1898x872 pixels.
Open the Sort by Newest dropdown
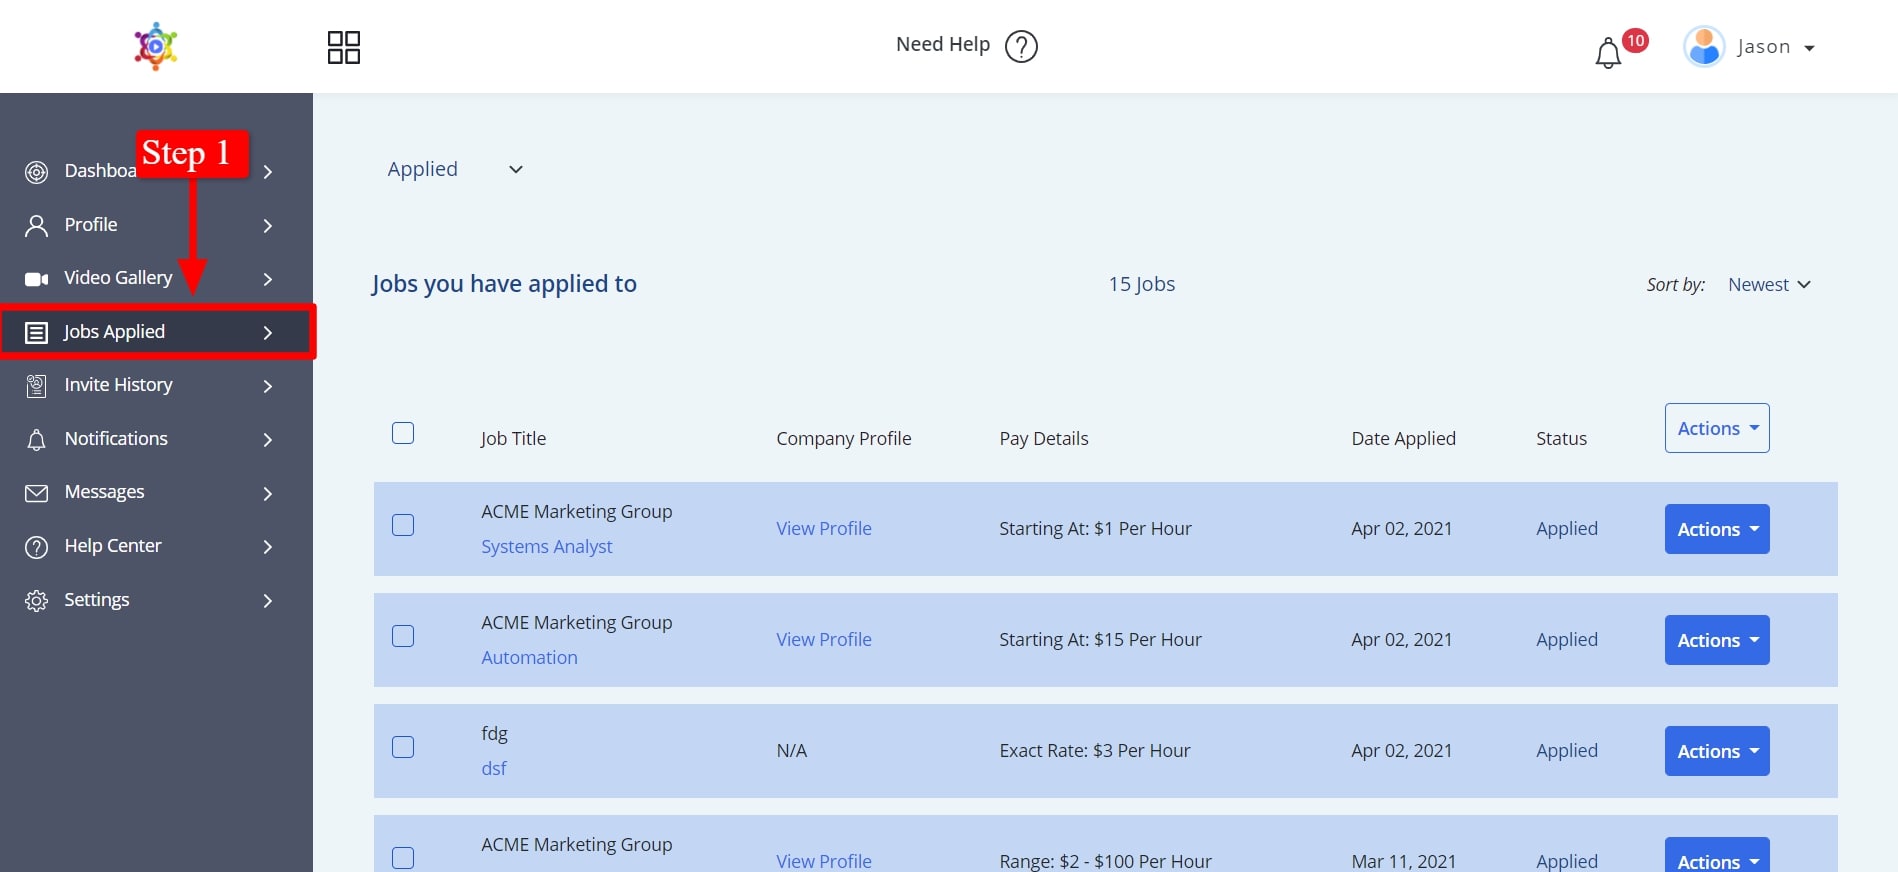[x=1769, y=285]
